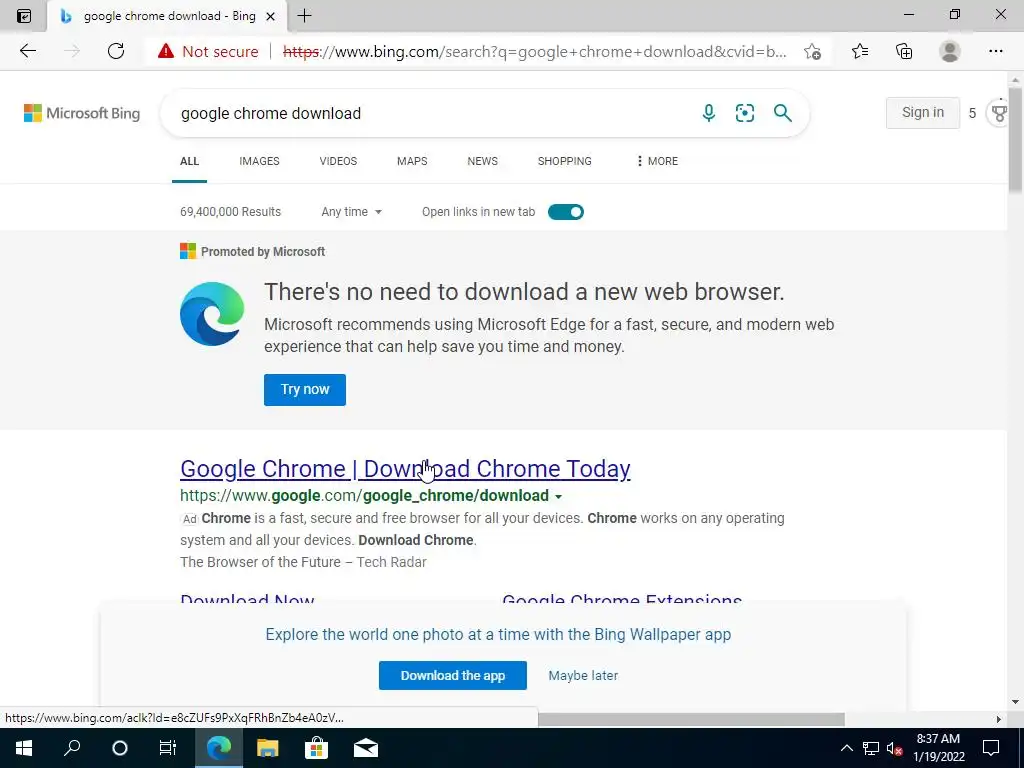Show hidden system tray icons
Viewport: 1024px width, 768px height.
[x=846, y=748]
